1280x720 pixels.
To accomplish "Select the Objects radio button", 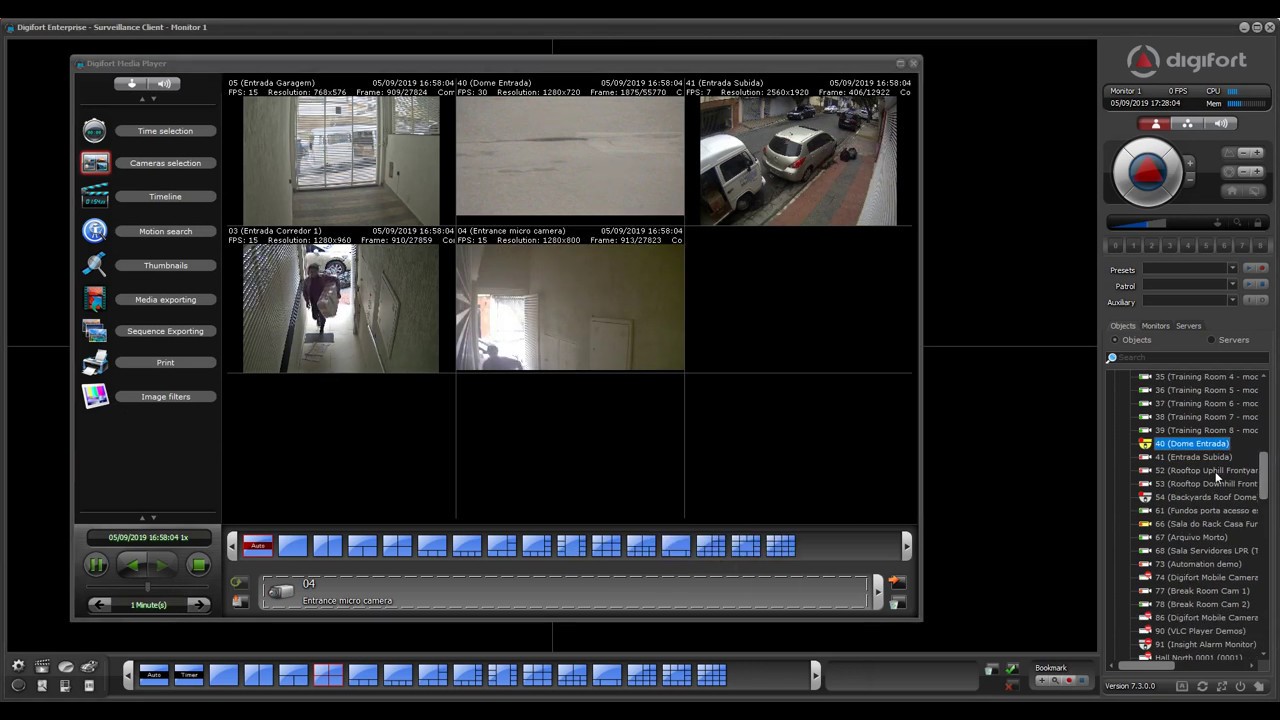I will [1115, 340].
